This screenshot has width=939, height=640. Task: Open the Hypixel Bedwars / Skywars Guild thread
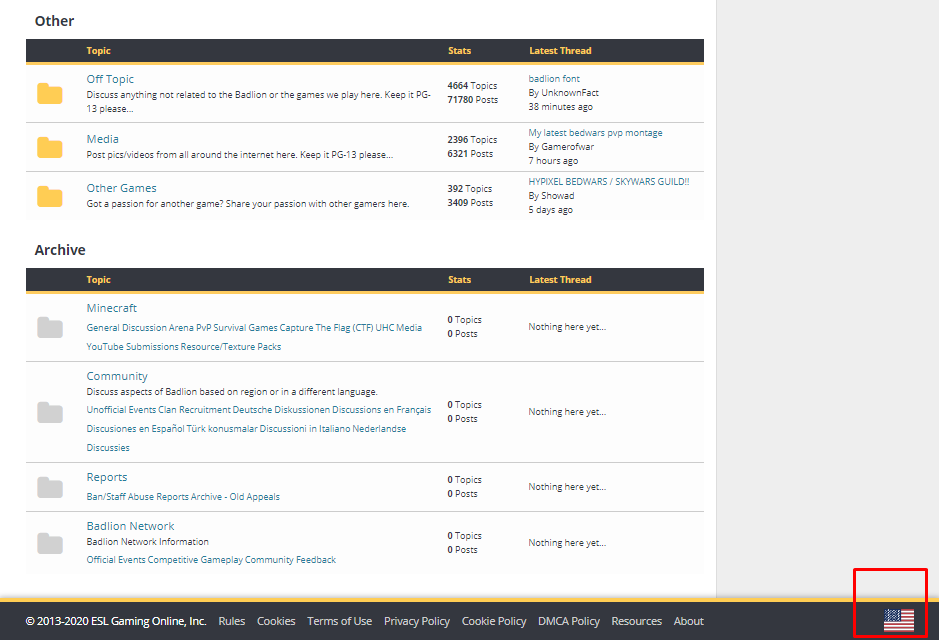tap(608, 182)
